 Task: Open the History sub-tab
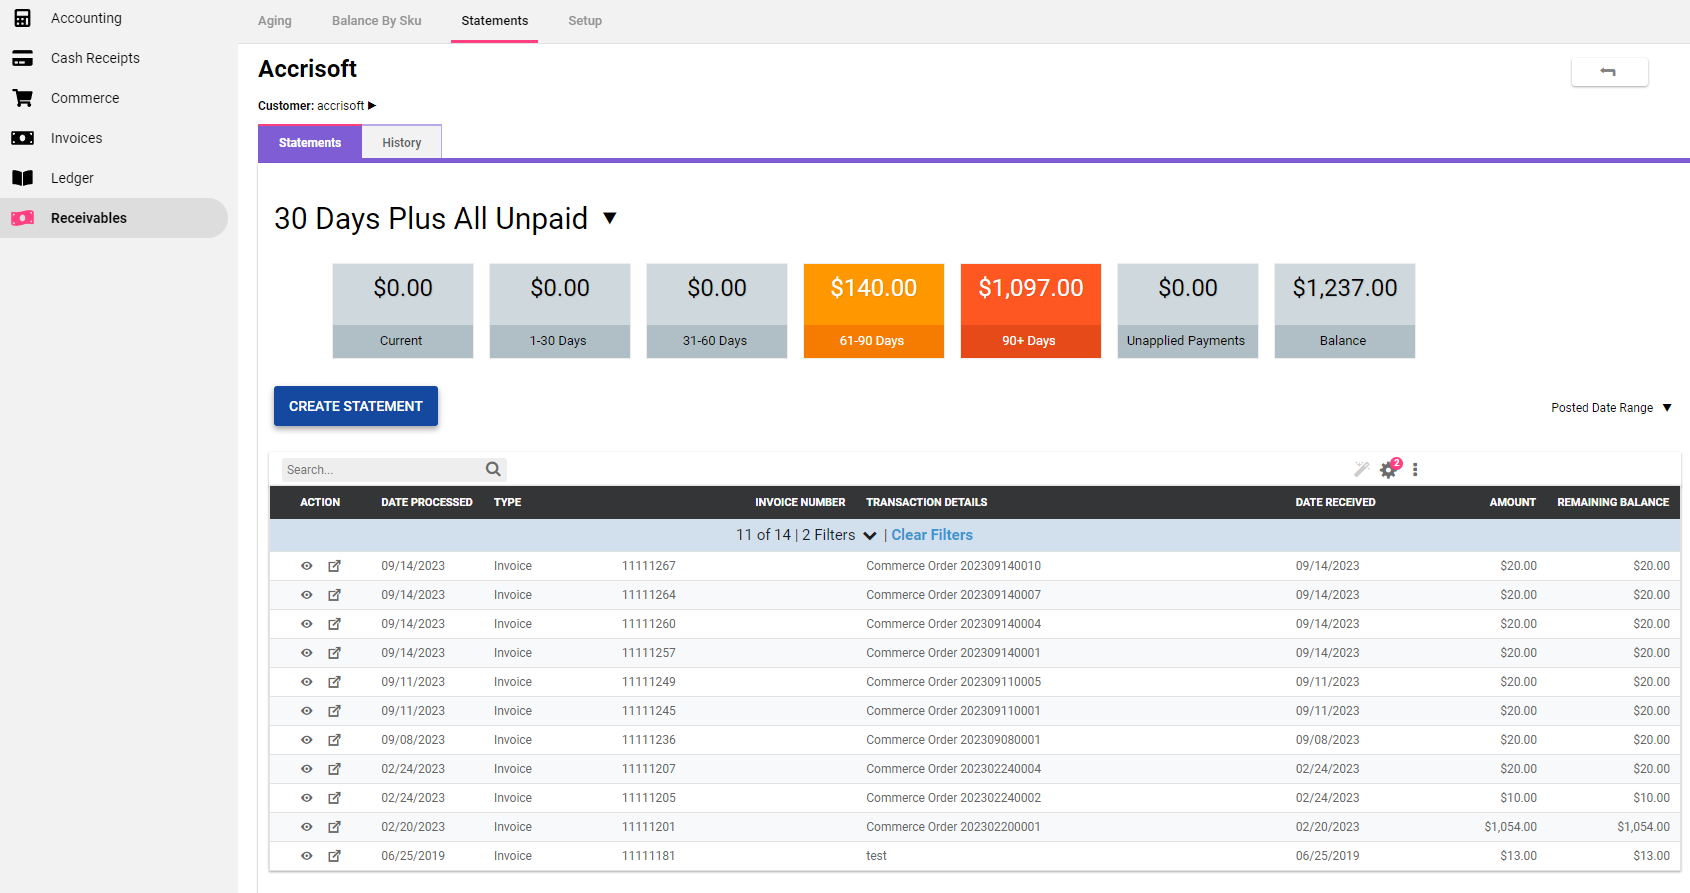pos(402,142)
